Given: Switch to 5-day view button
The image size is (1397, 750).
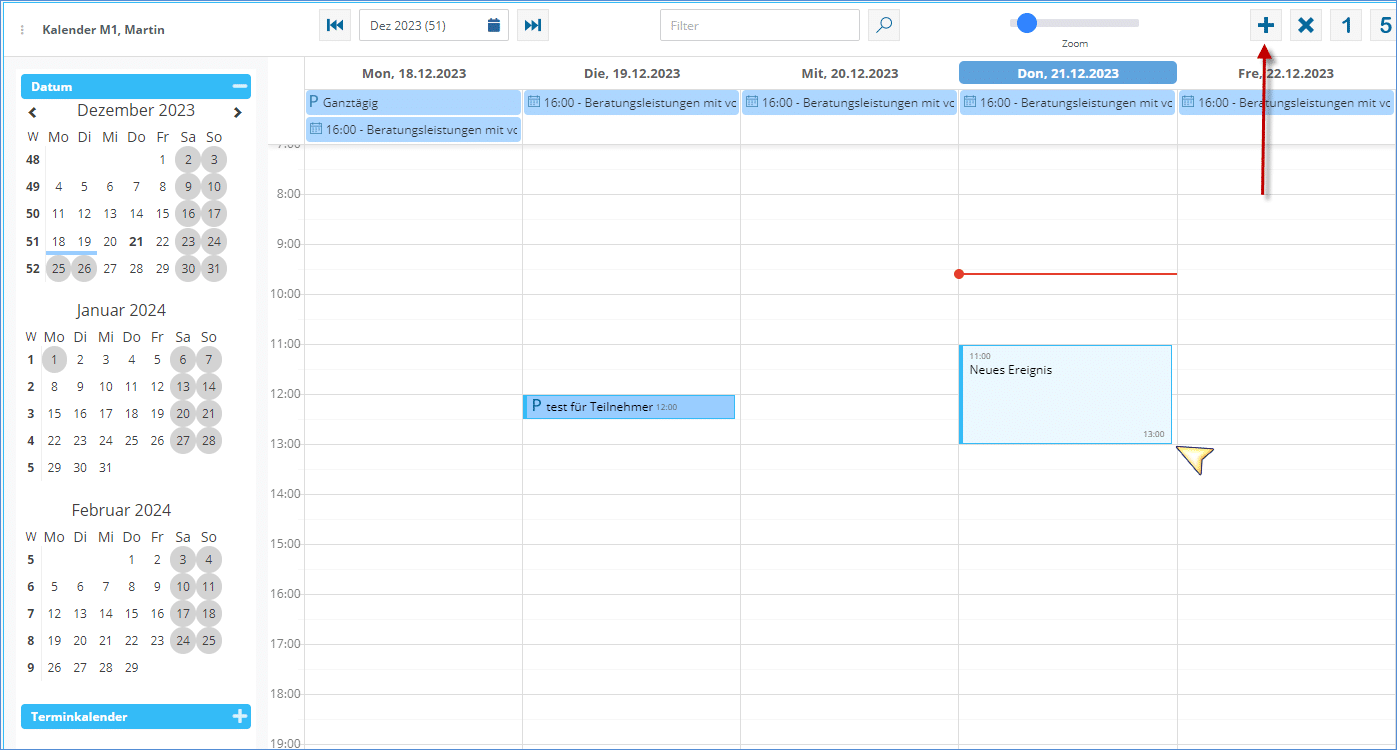Looking at the screenshot, I should pos(1384,26).
